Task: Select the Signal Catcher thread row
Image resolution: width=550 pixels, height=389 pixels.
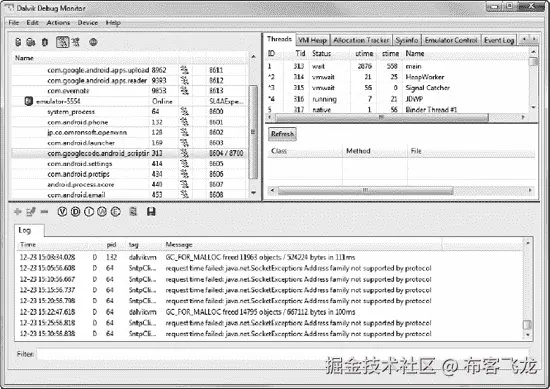Action: click(397, 88)
